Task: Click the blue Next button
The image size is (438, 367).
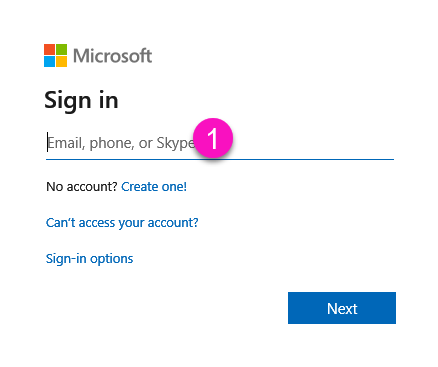Action: 342,308
